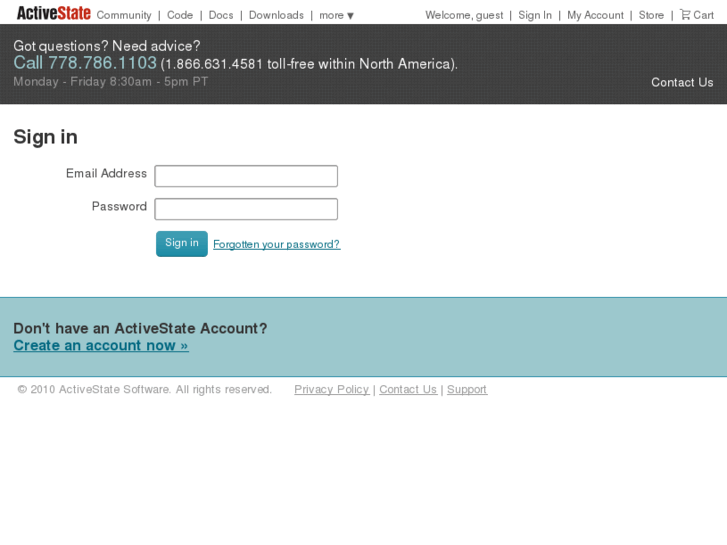Click Sign In in the header
The height and width of the screenshot is (545, 727).
point(535,15)
